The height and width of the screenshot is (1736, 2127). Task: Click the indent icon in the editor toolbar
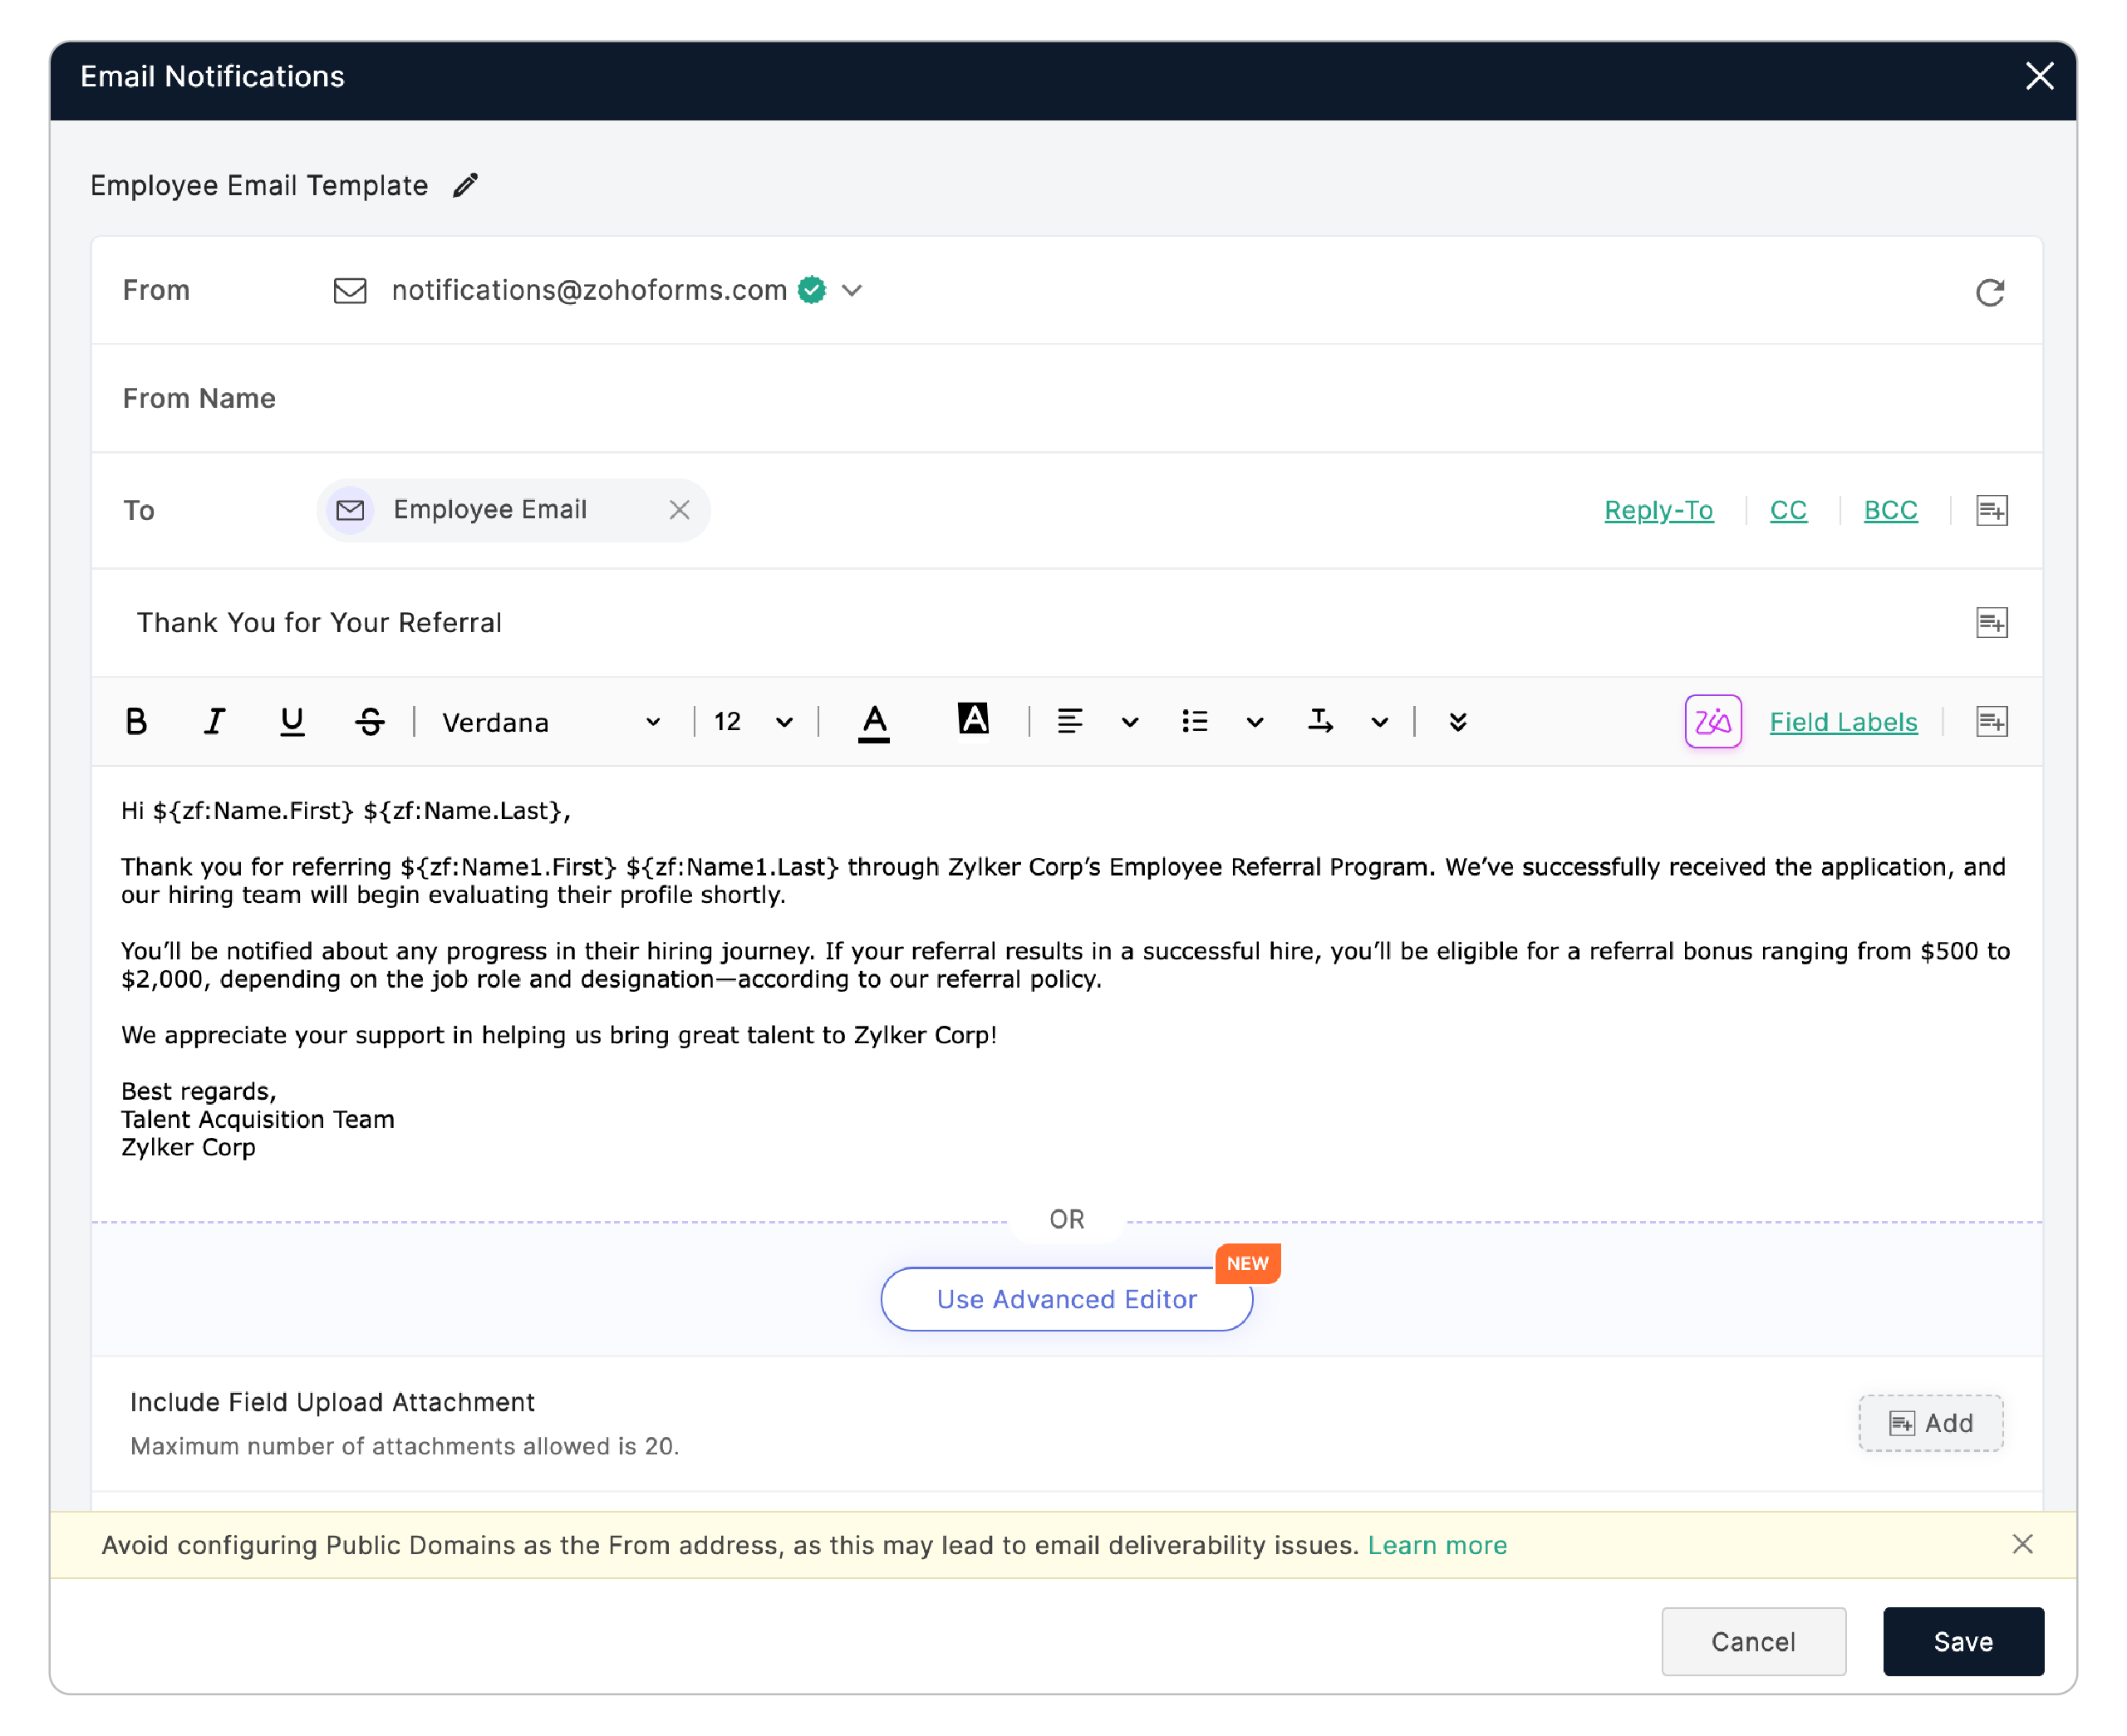tap(1322, 721)
